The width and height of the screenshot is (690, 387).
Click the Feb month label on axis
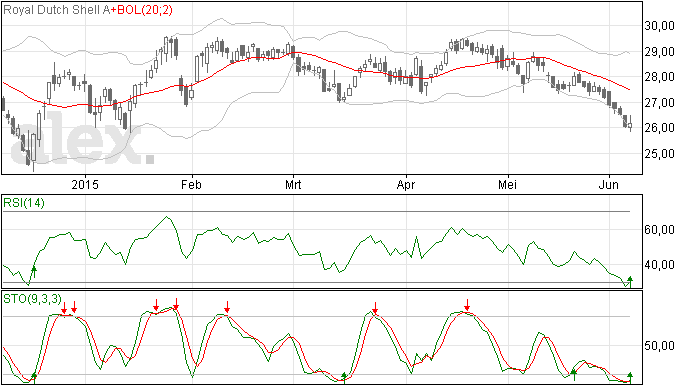point(191,184)
